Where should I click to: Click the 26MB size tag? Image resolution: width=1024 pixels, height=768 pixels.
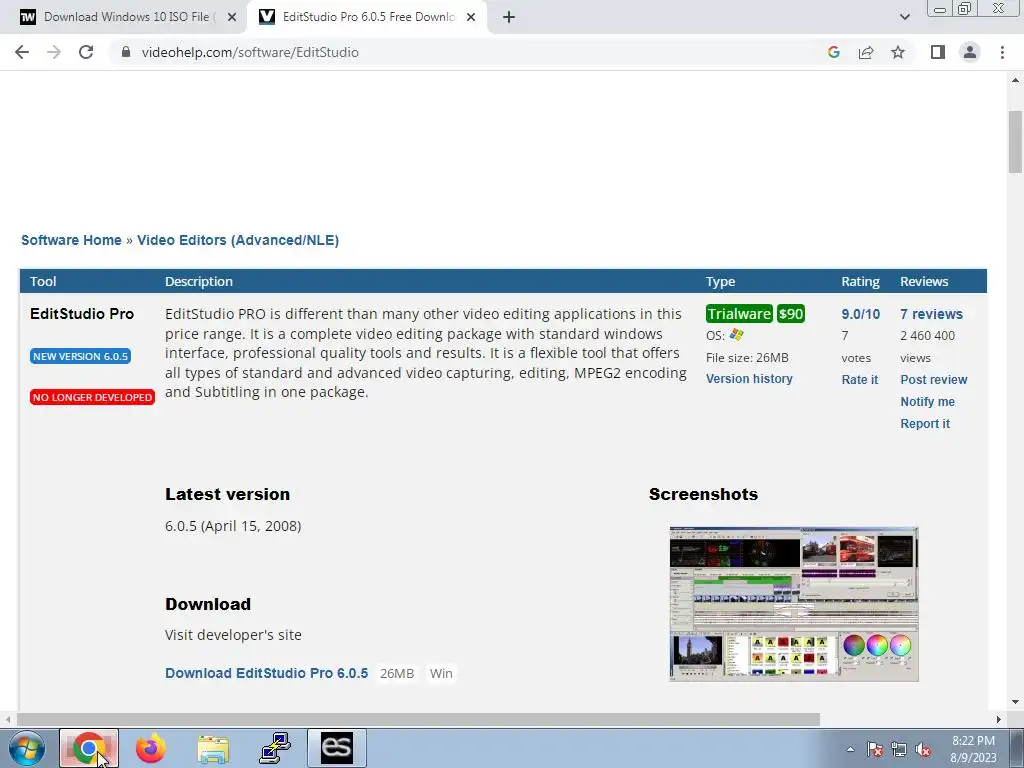396,673
